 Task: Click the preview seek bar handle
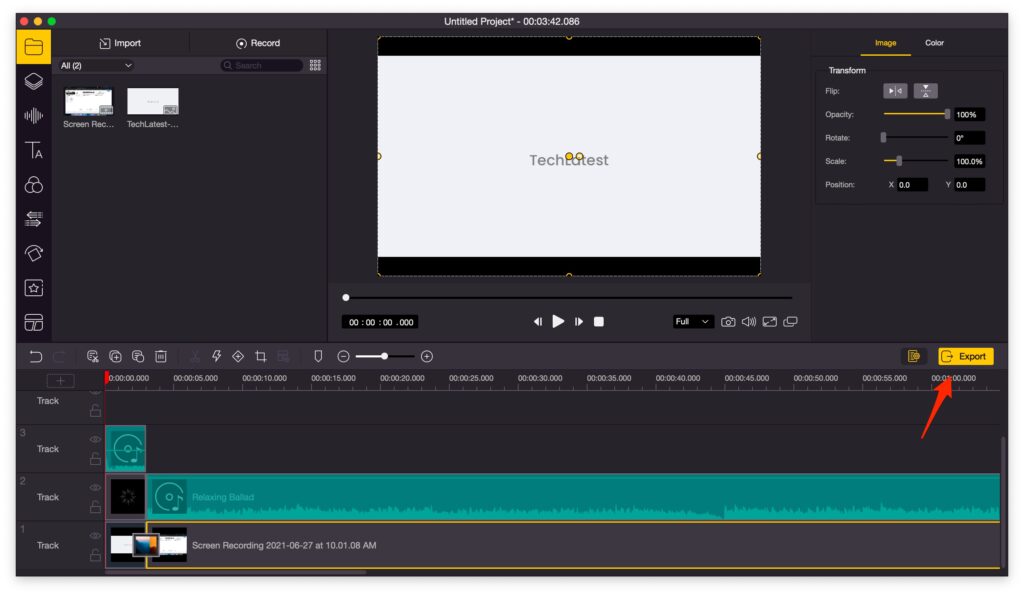pos(346,298)
